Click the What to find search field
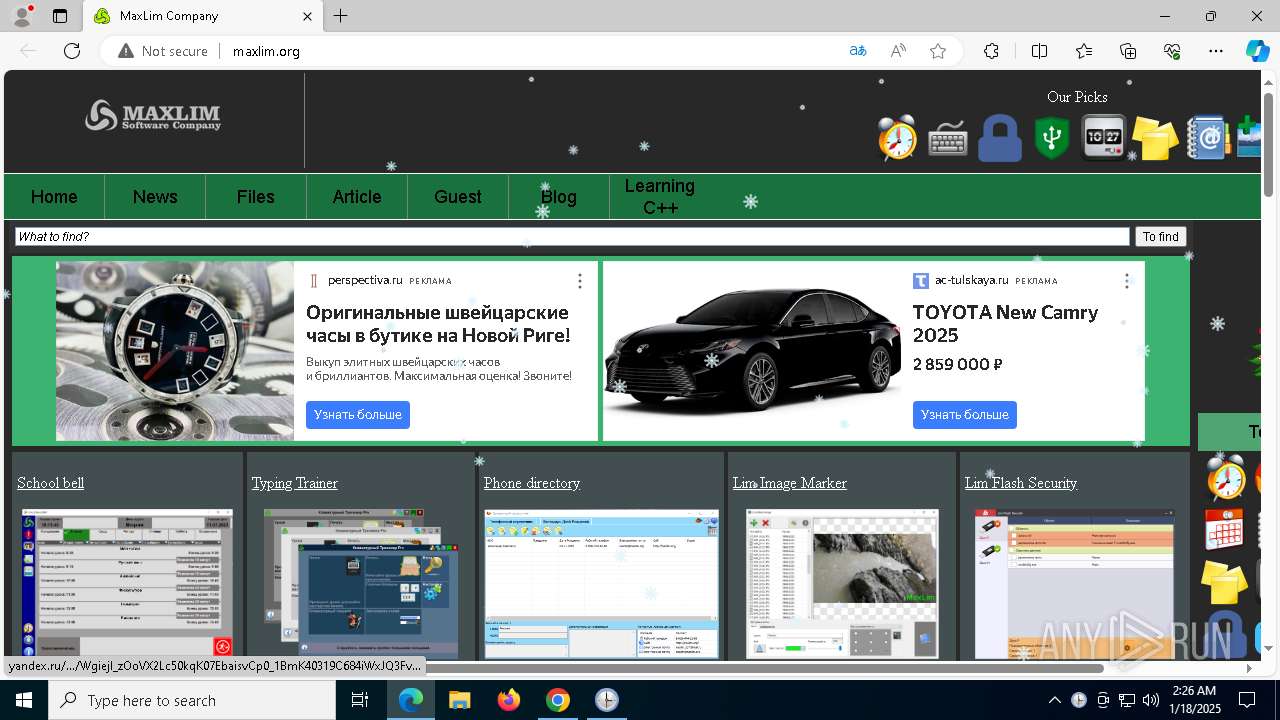Viewport: 1280px width, 720px height. coord(572,237)
